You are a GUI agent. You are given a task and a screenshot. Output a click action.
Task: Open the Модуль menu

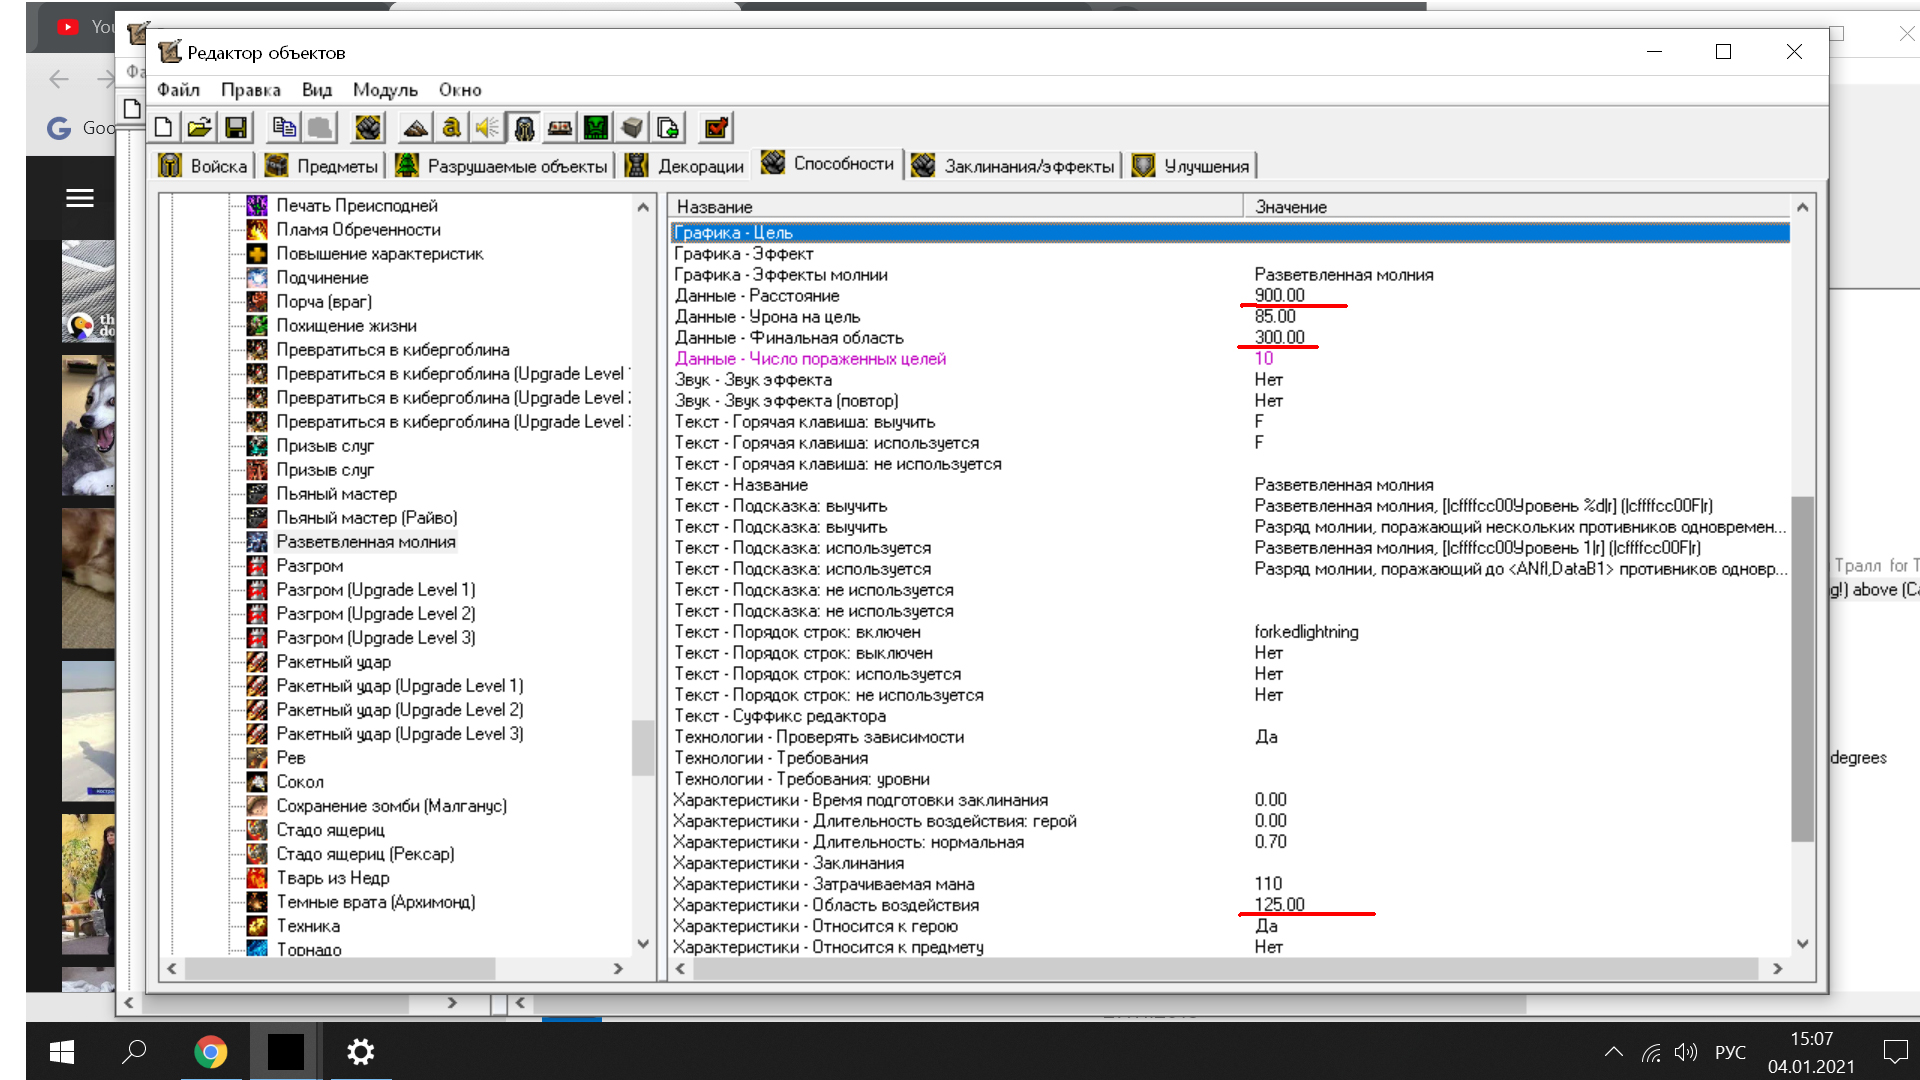click(385, 90)
